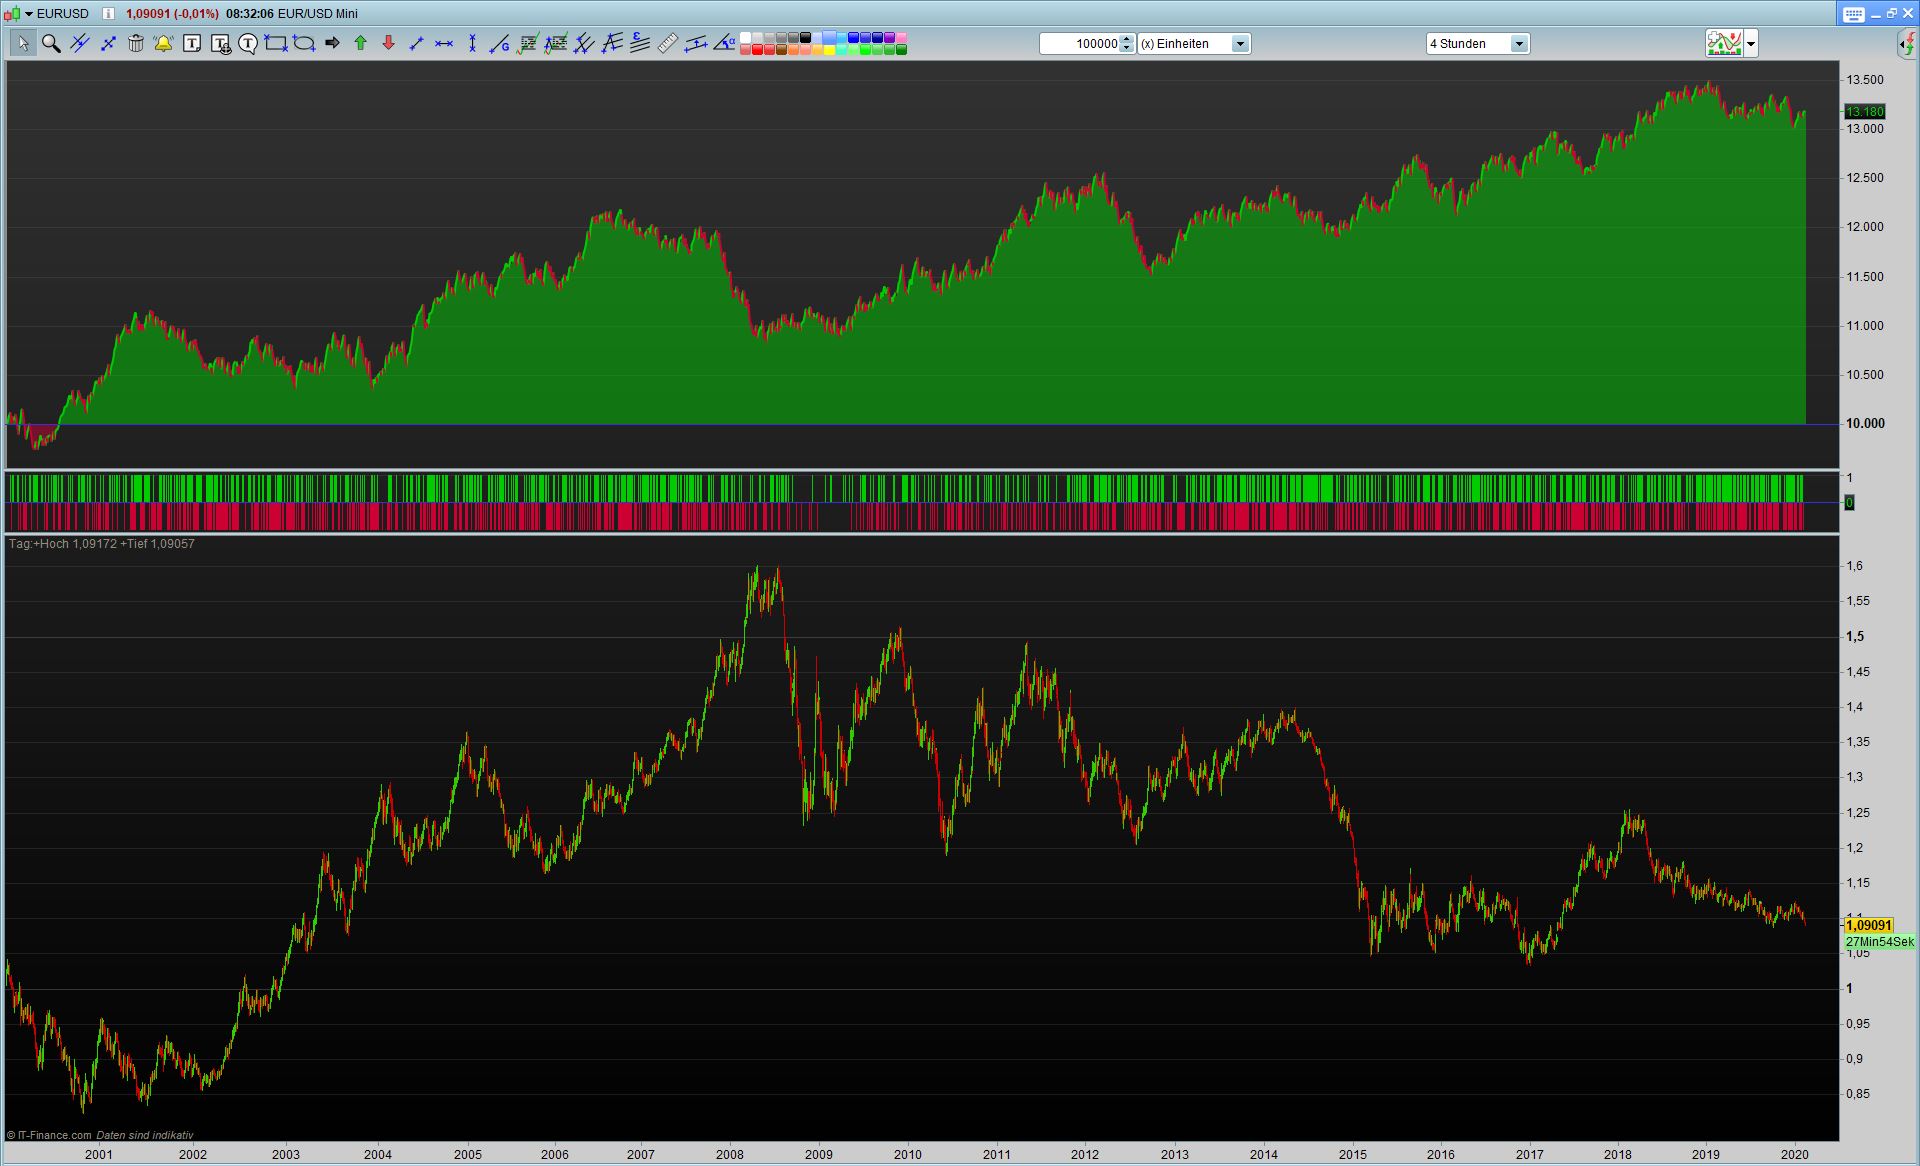Select the text box T tool

coord(192,43)
